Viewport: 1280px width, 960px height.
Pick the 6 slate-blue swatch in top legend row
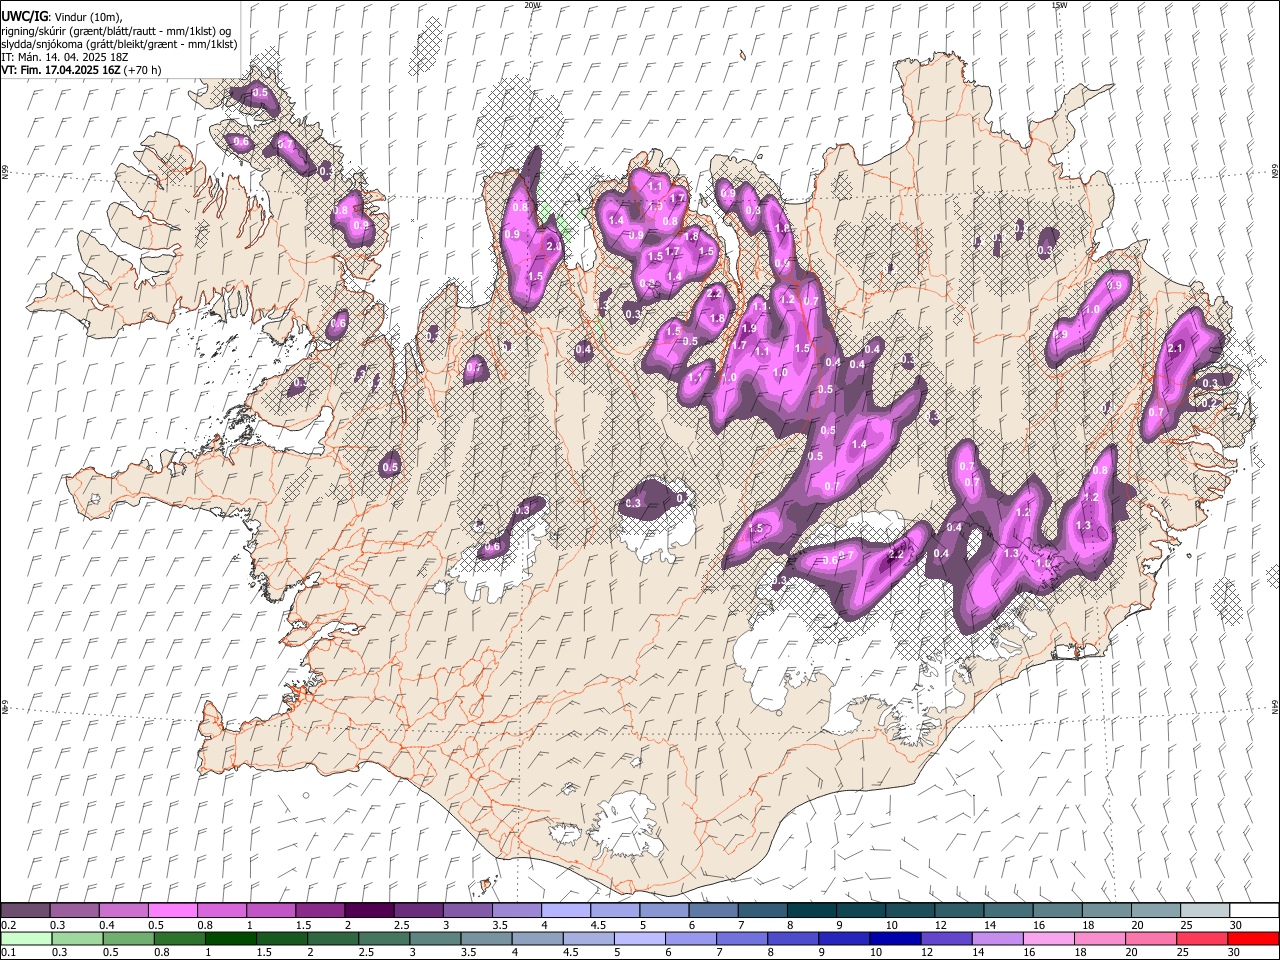click(x=713, y=911)
